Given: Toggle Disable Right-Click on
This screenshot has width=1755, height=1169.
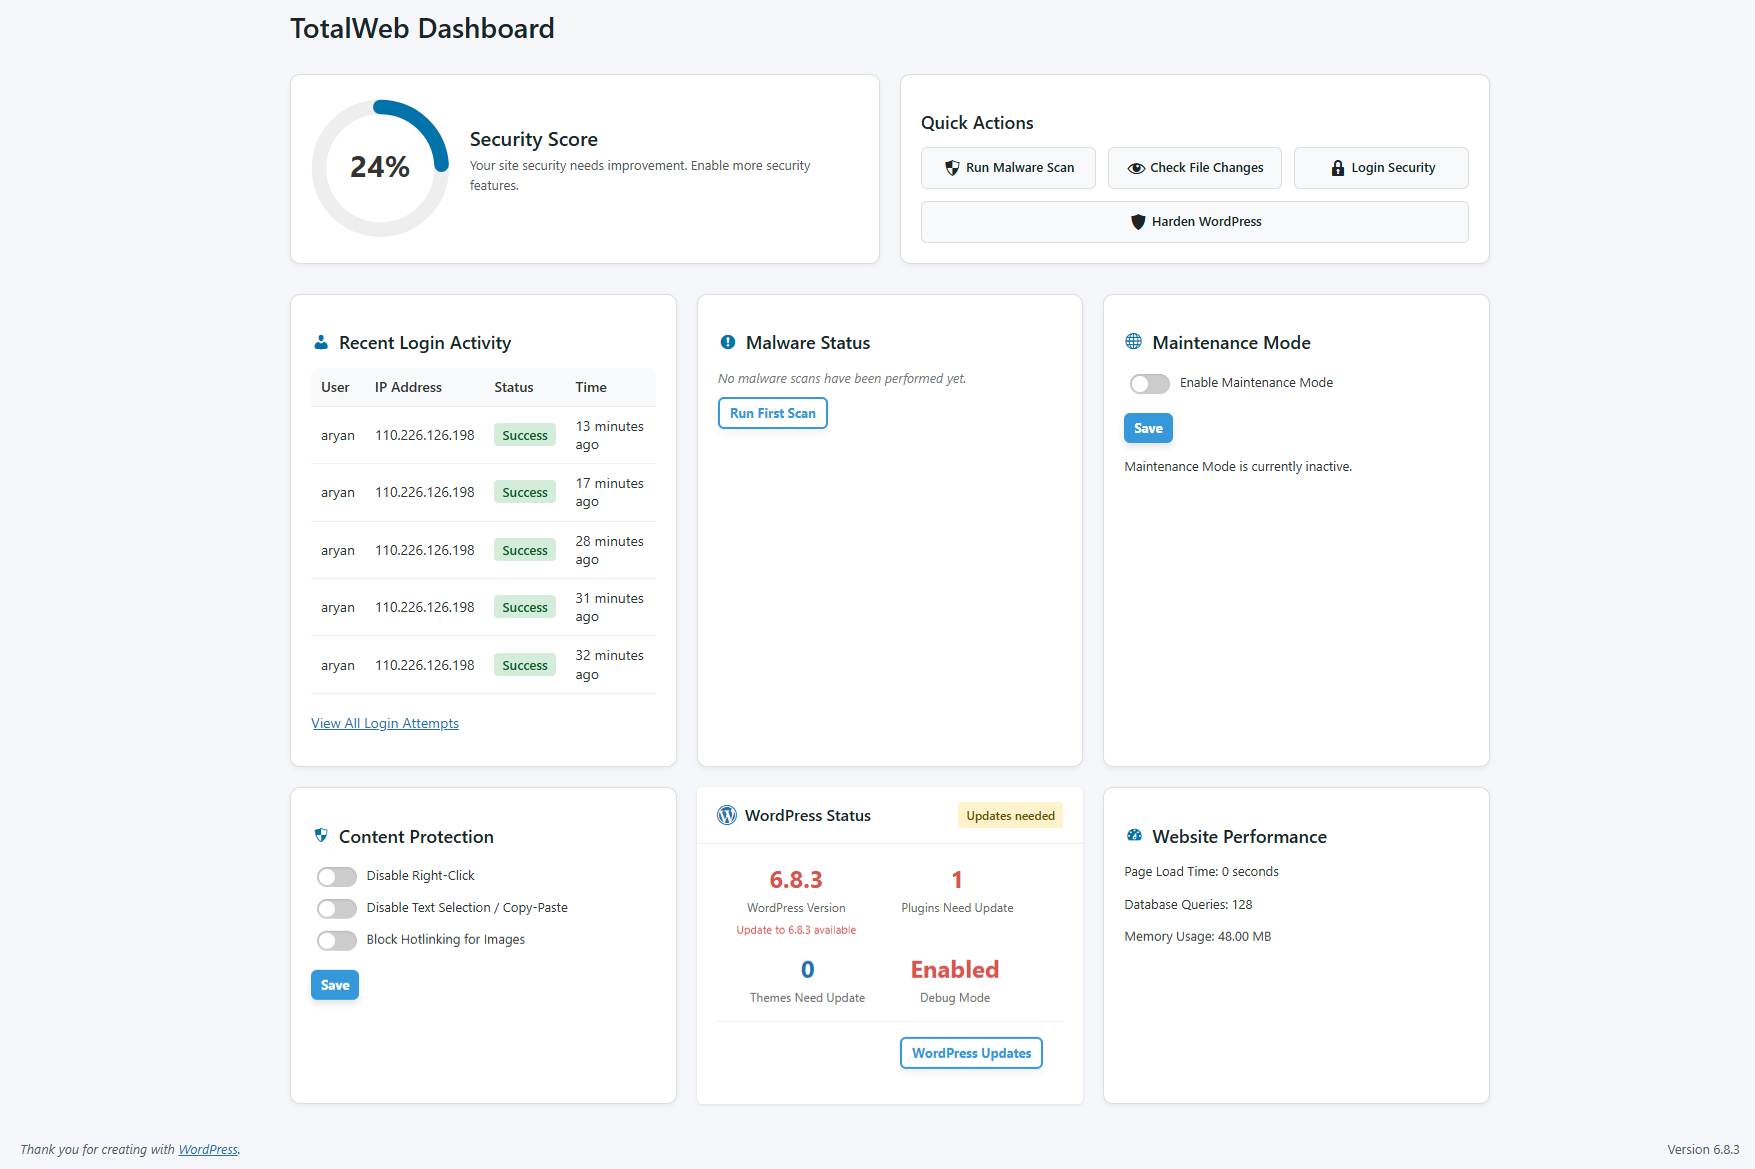Looking at the screenshot, I should coord(337,876).
